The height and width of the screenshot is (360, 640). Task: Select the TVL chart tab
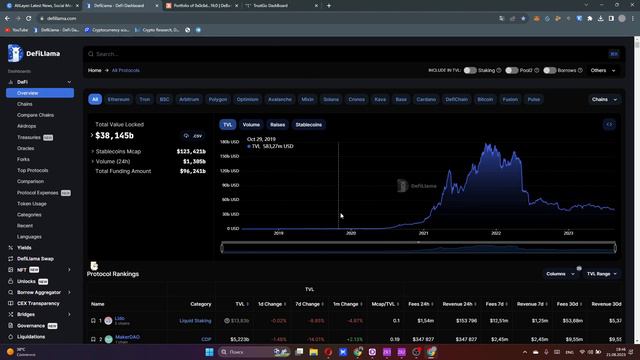(227, 124)
